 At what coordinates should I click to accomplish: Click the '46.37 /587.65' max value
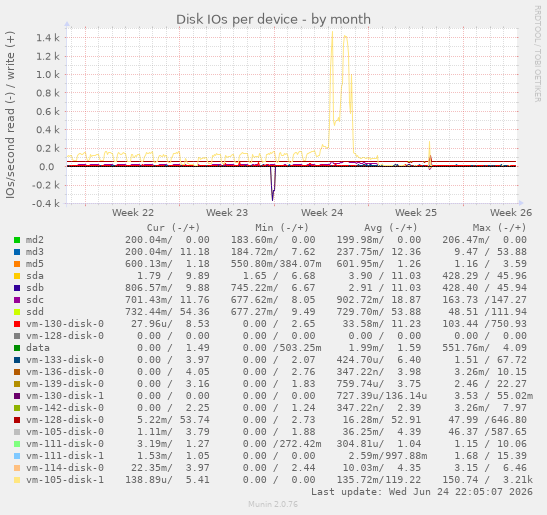(x=488, y=432)
